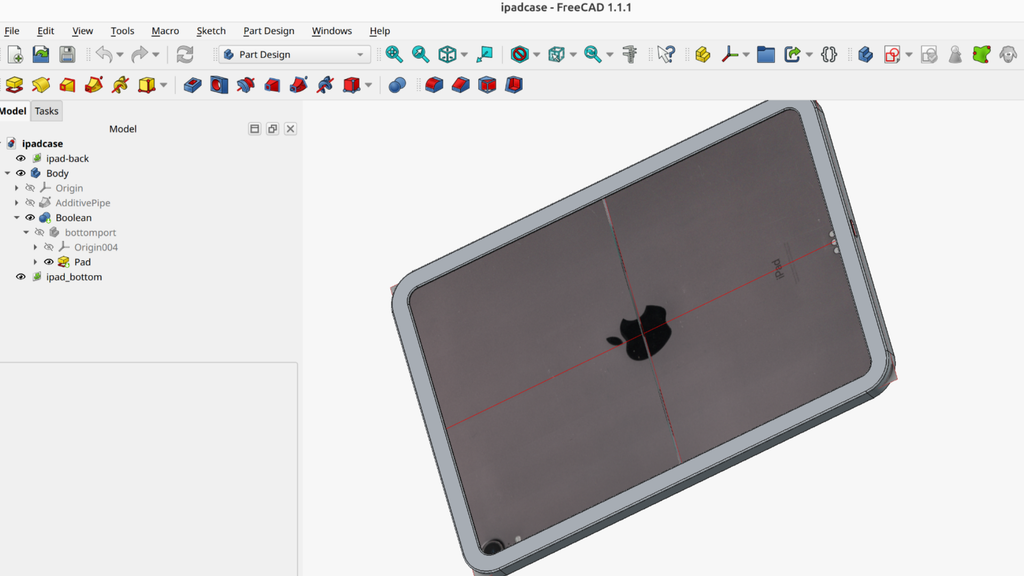
Task: Click the Additive pipe icon
Action: 94,85
